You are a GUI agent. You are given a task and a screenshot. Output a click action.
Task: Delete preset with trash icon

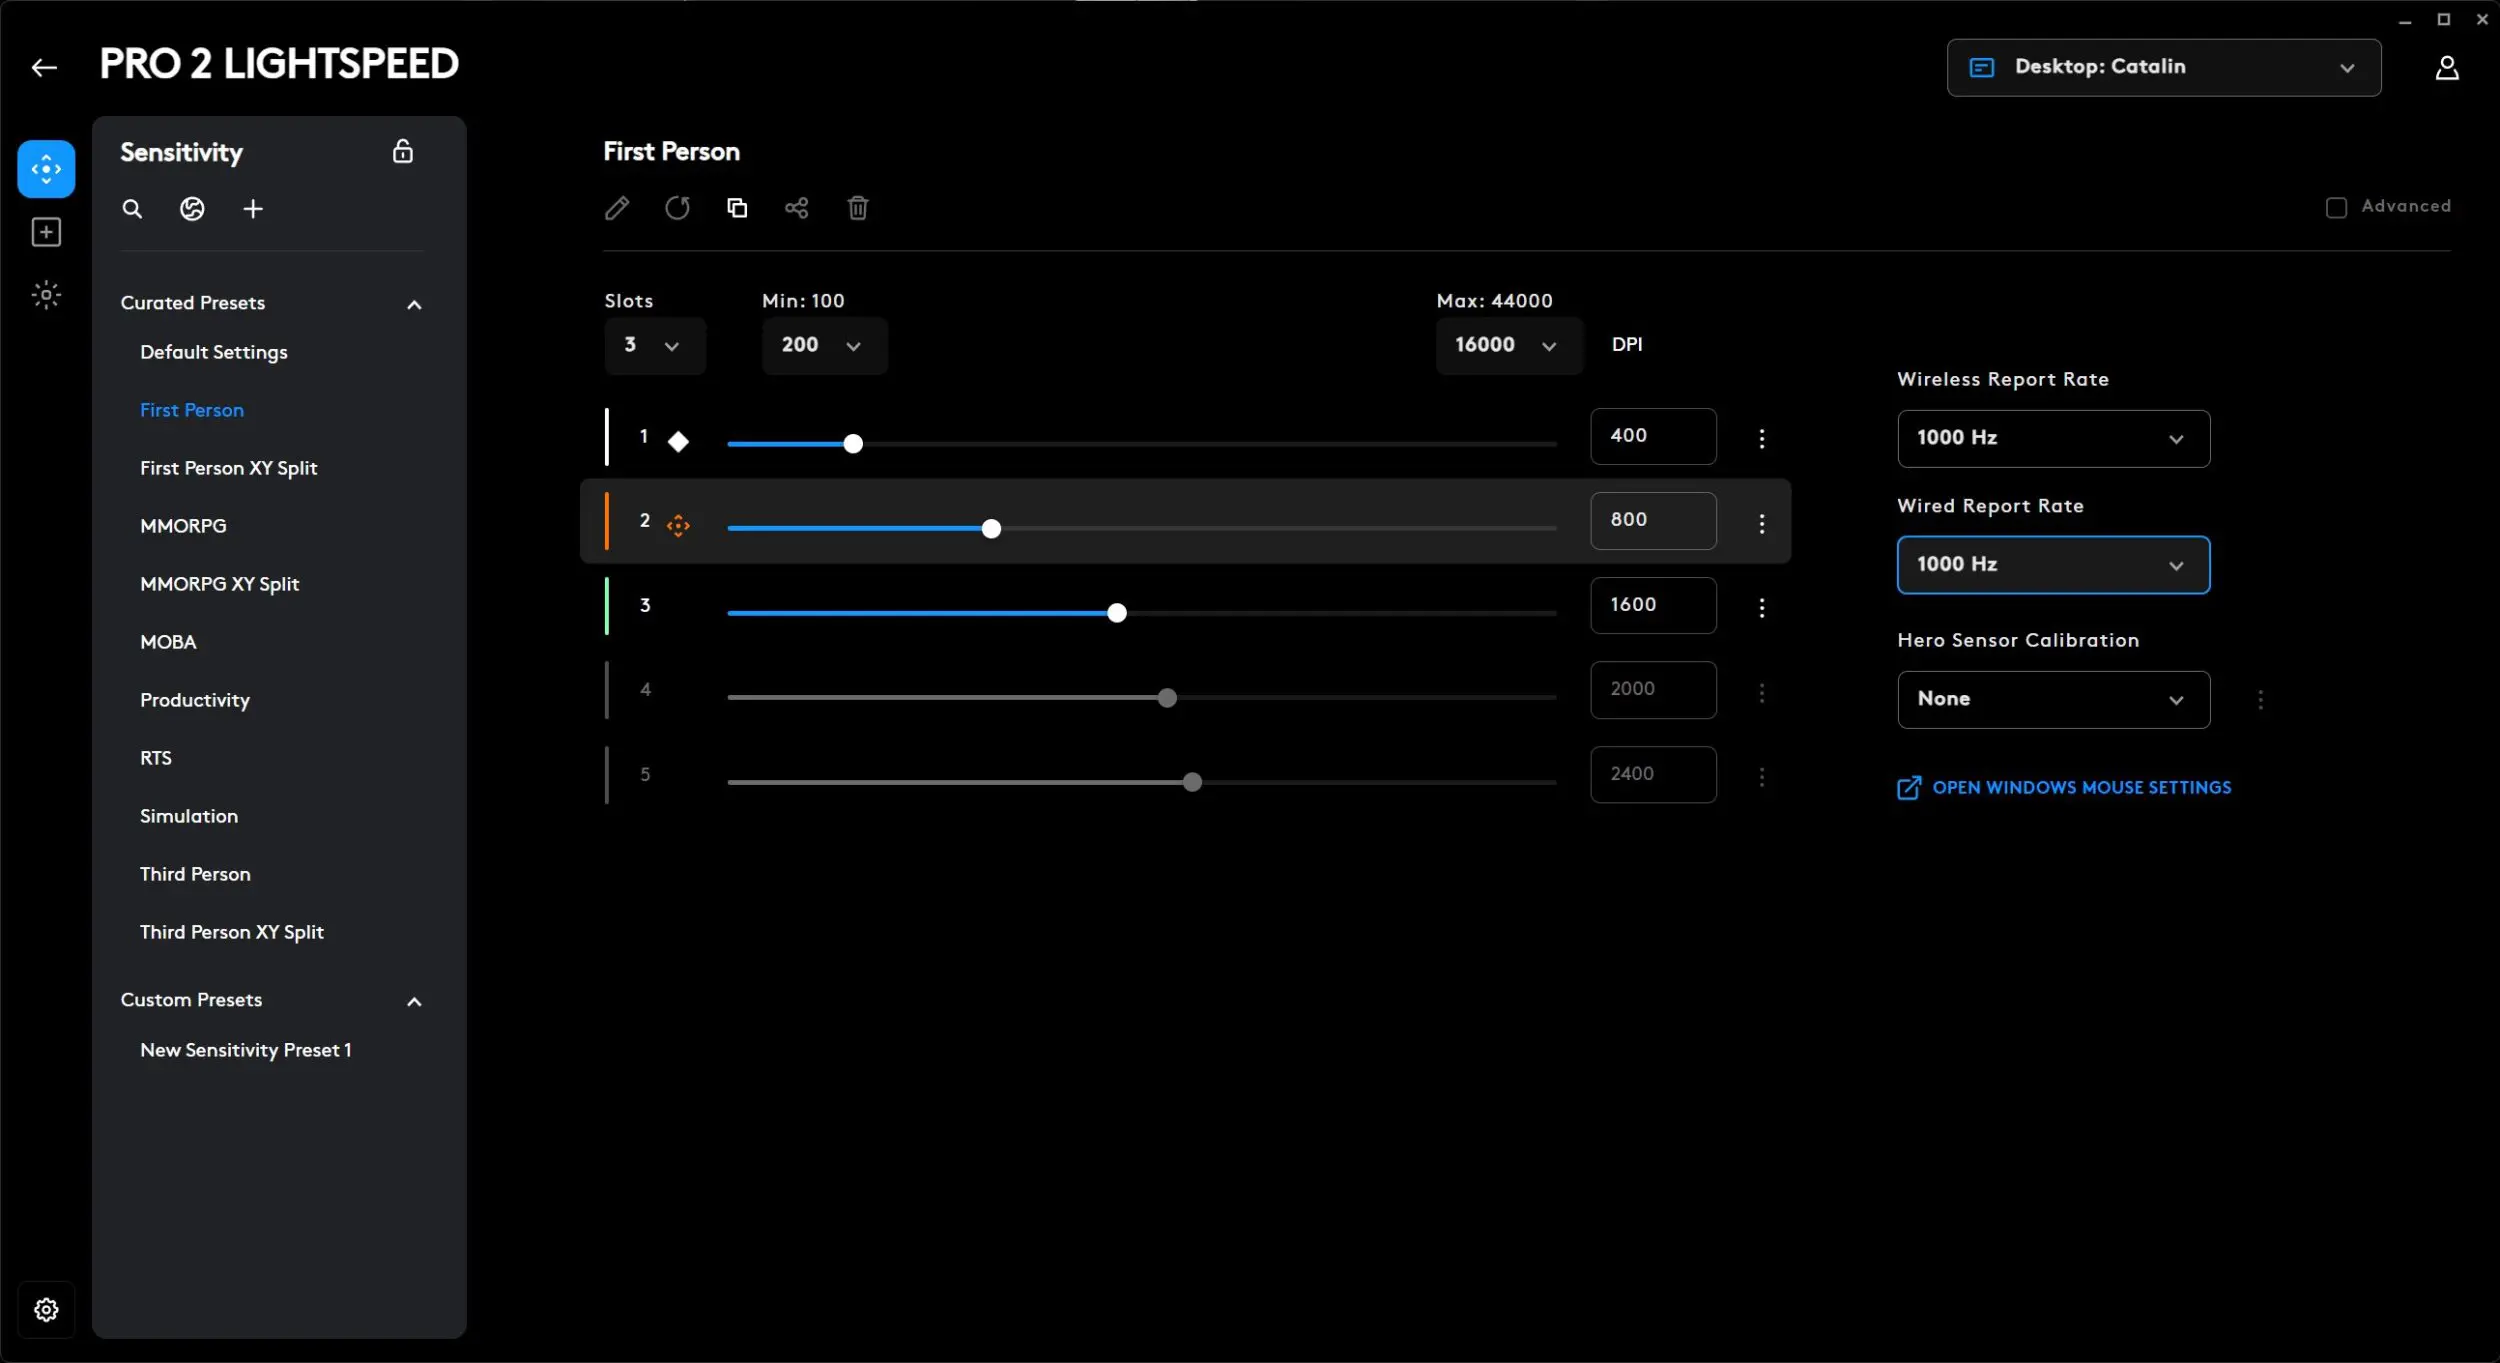(858, 208)
